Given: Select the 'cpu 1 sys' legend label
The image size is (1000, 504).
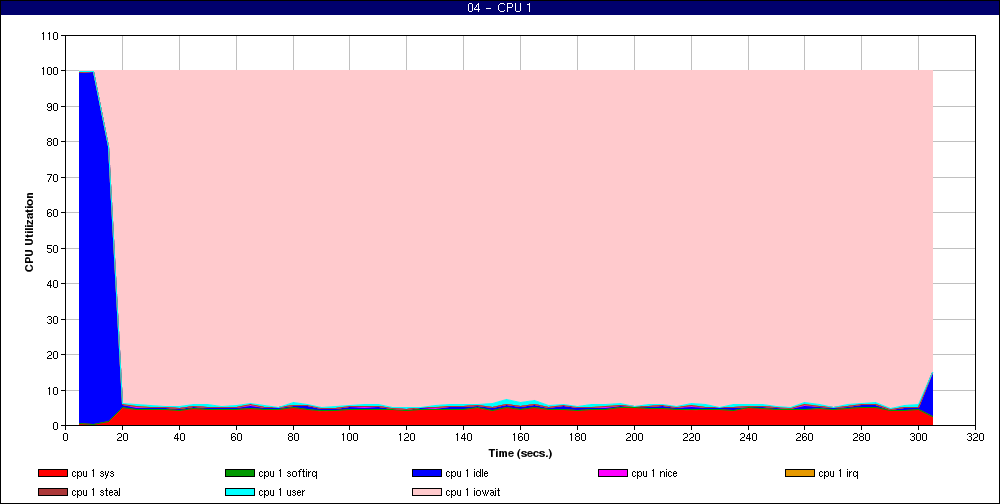Looking at the screenshot, I should pyautogui.click(x=93, y=473).
